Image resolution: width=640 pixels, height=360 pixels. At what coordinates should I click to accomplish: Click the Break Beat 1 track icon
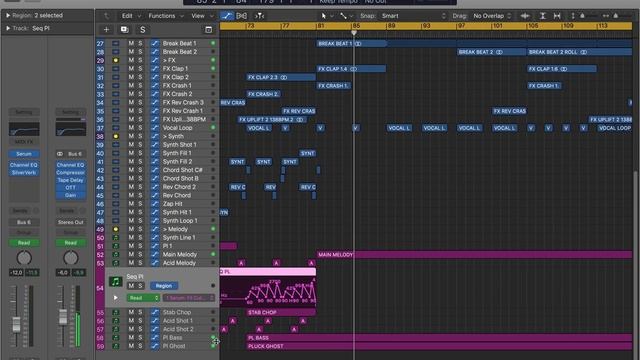(x=116, y=43)
